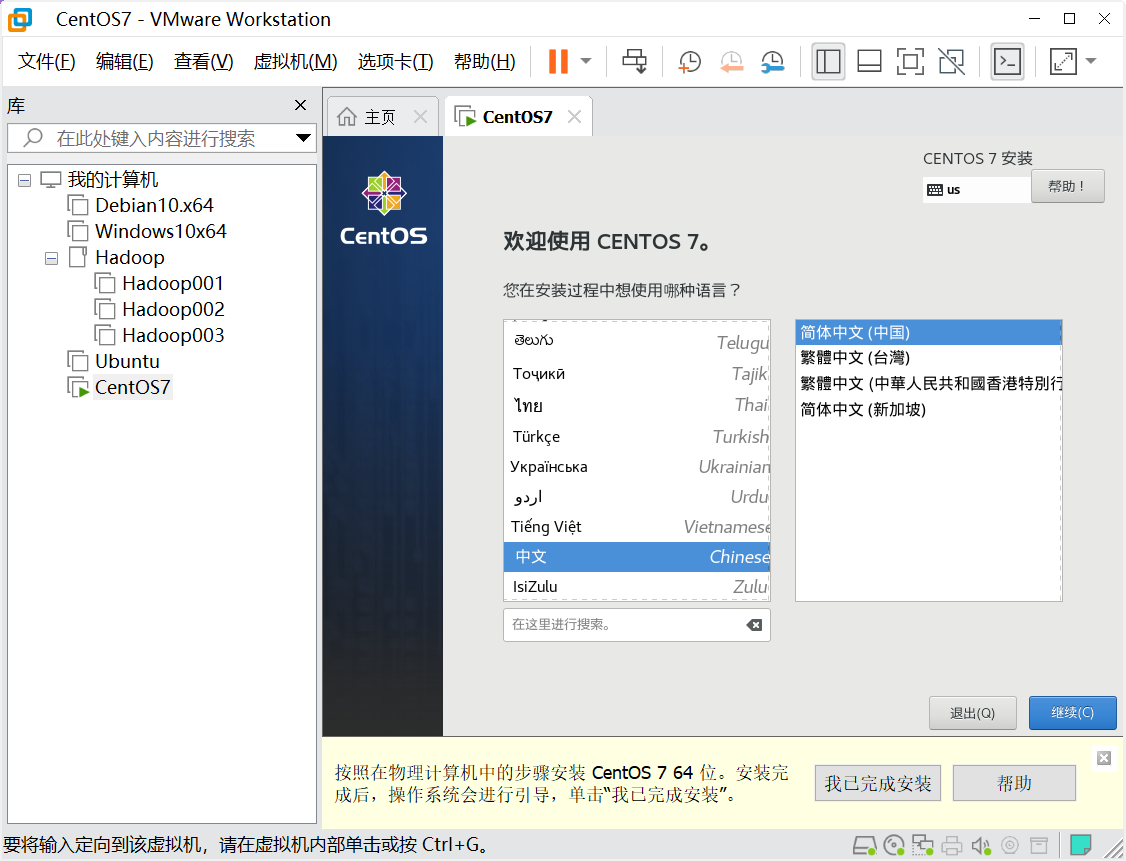Image resolution: width=1126 pixels, height=861 pixels.
Task: Select Windows10x64 in the library
Action: point(160,231)
